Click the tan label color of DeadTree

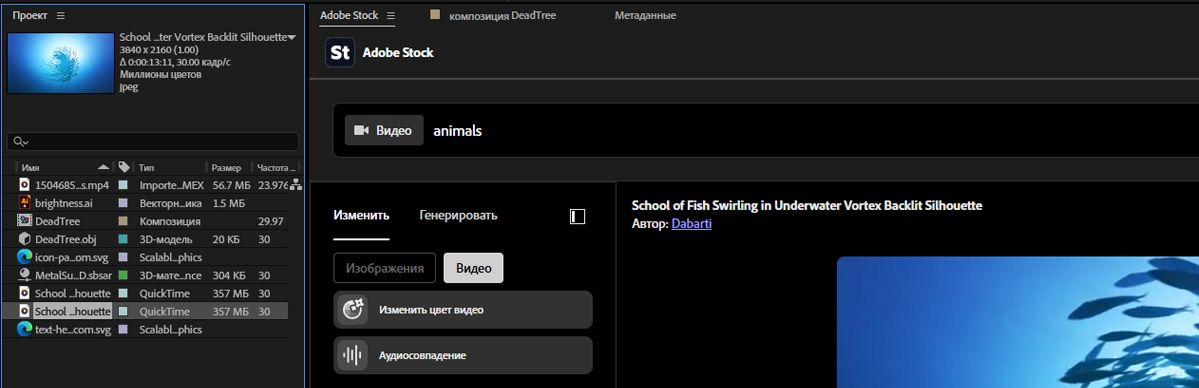point(123,221)
